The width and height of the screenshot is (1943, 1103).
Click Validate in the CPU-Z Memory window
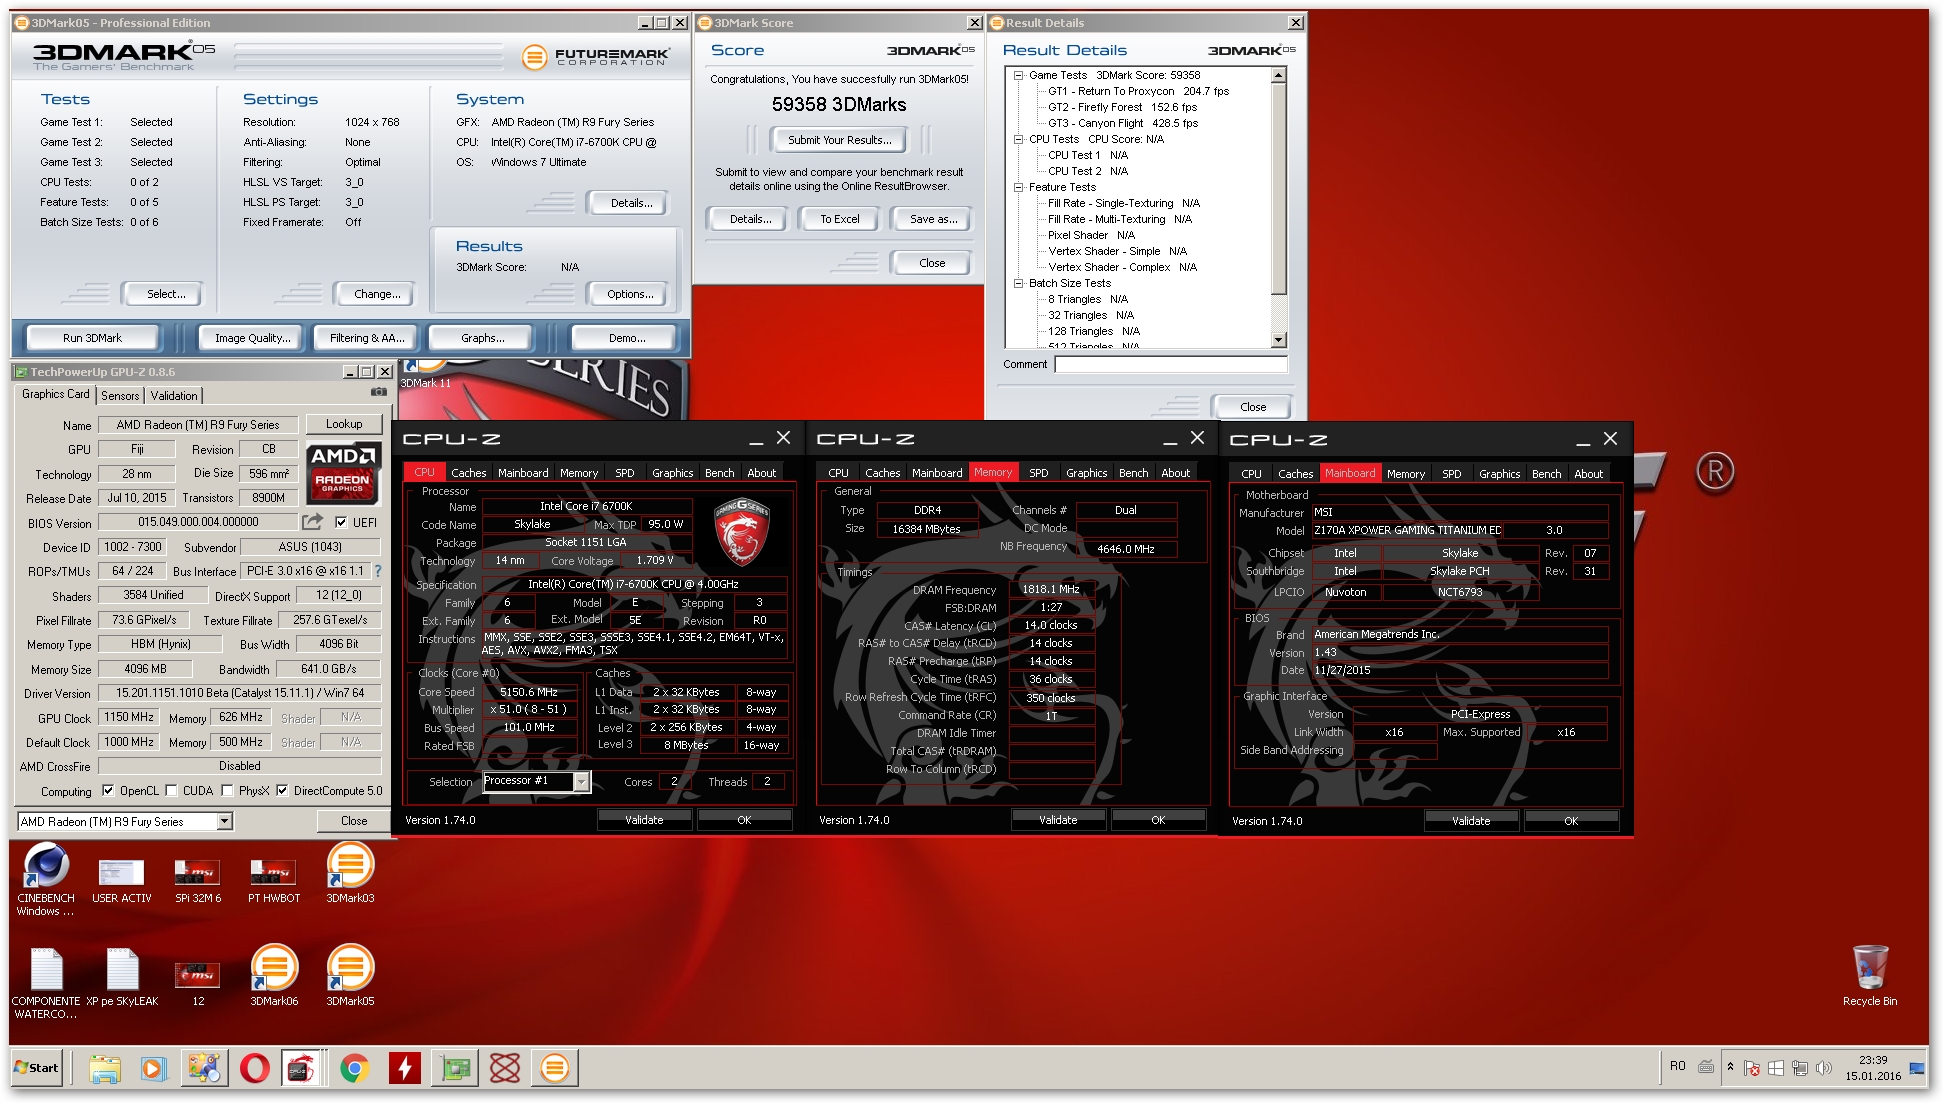1058,820
